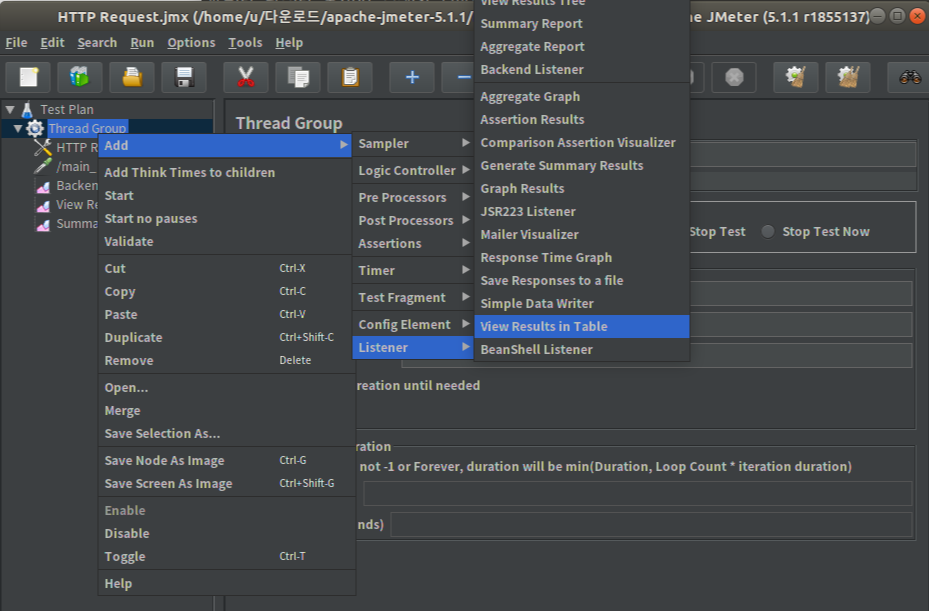This screenshot has height=611, width=929.
Task: Choose Aggregate Report listener
Action: pos(582,47)
